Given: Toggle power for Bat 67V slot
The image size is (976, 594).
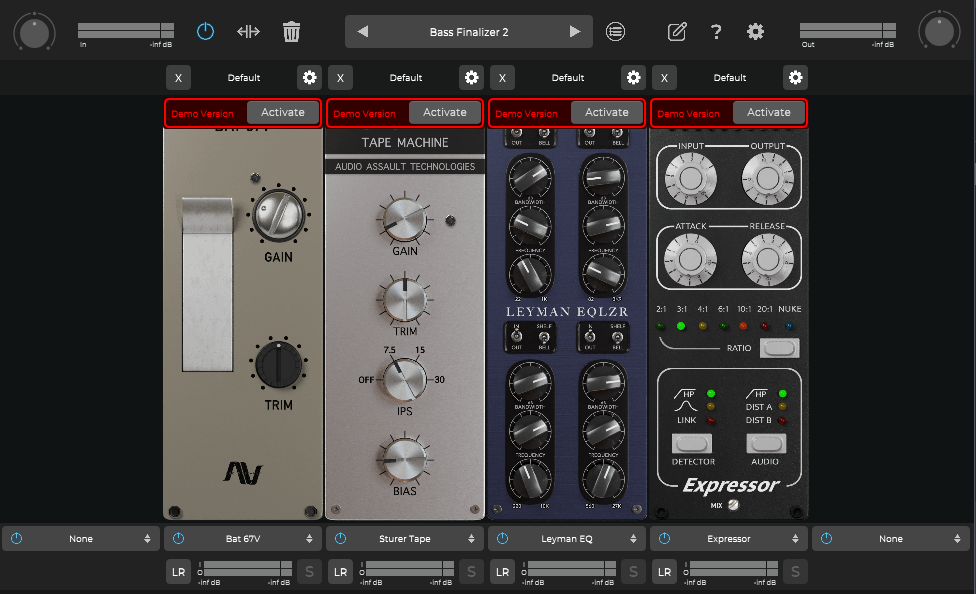Looking at the screenshot, I should tap(179, 539).
